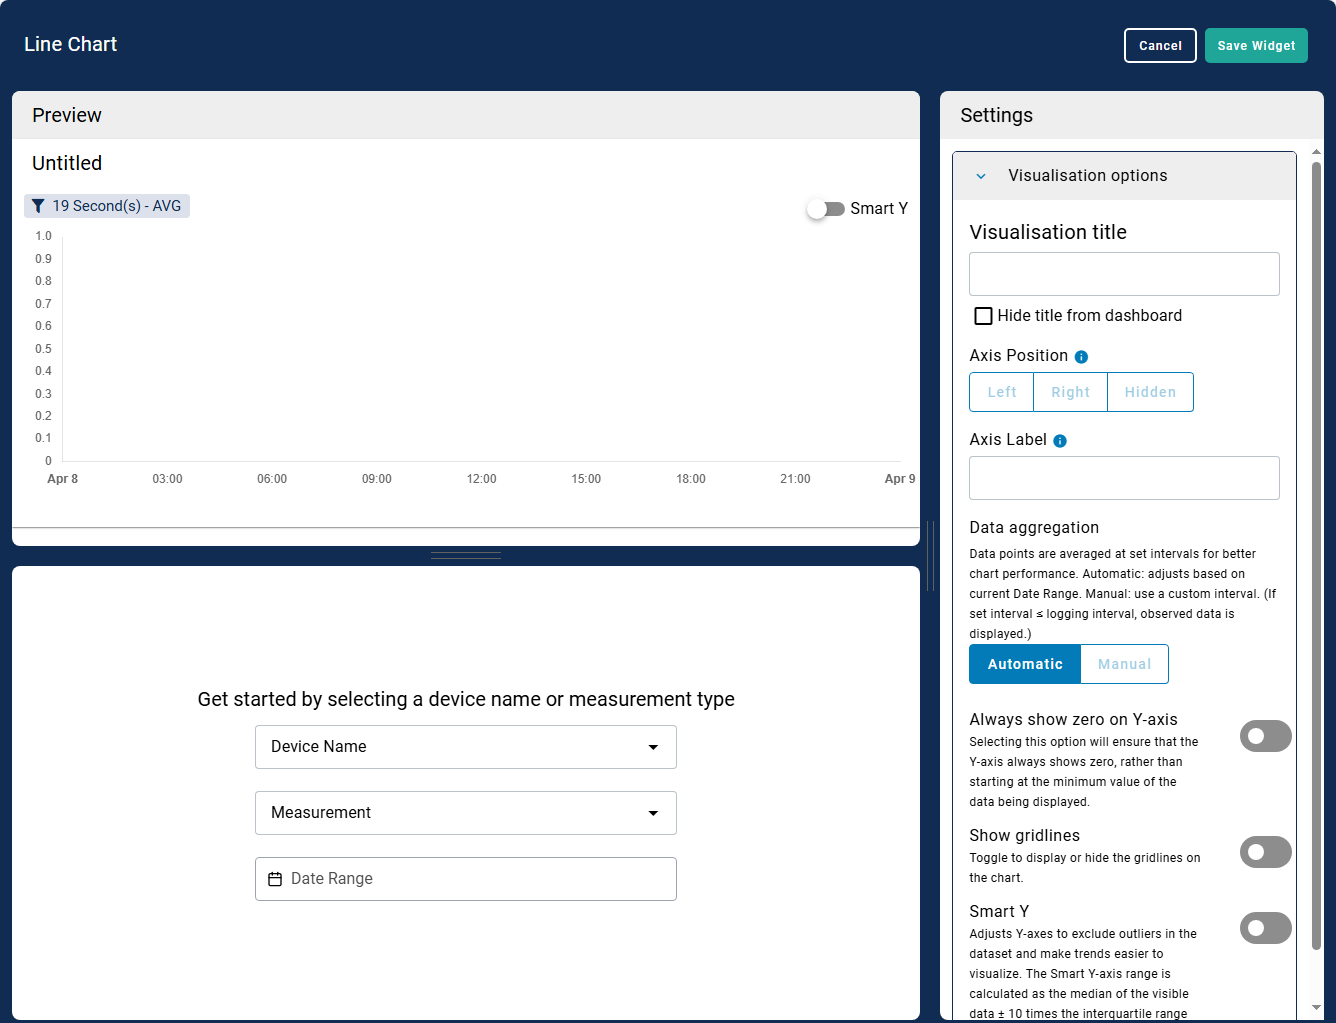Click the info icon beside Axis Position
Viewport: 1336px width, 1023px height.
coord(1081,357)
